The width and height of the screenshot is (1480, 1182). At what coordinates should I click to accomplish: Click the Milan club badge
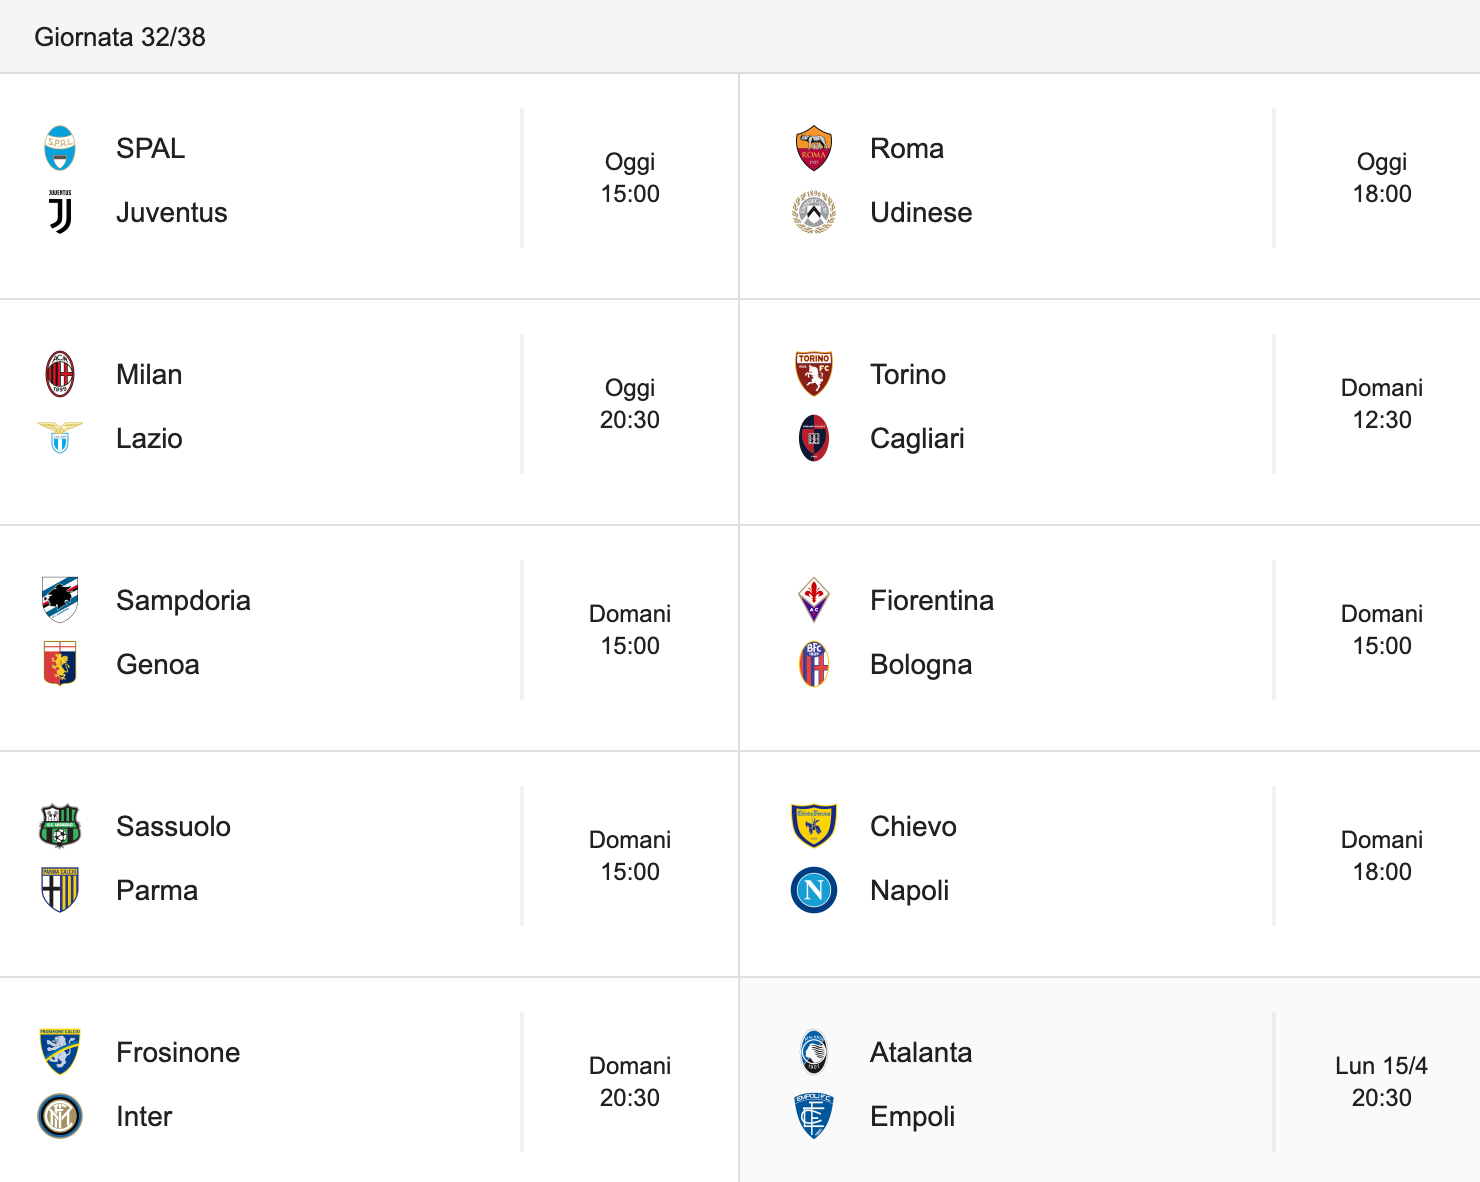click(60, 374)
